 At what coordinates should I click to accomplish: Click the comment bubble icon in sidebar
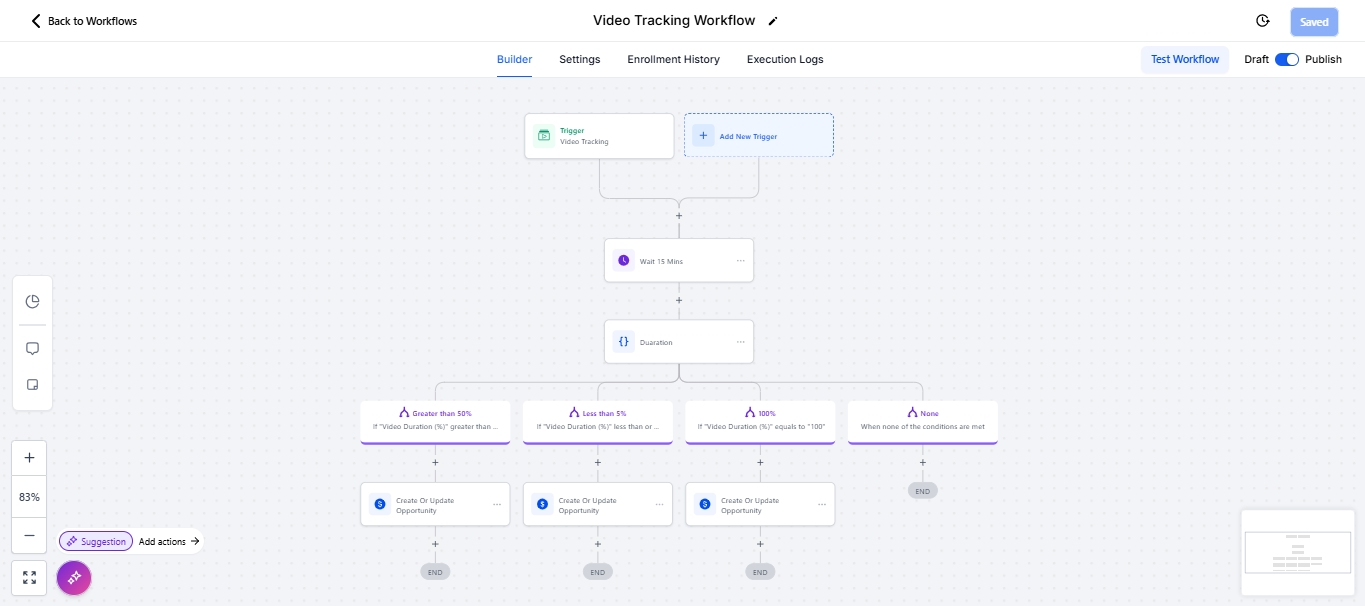32,349
